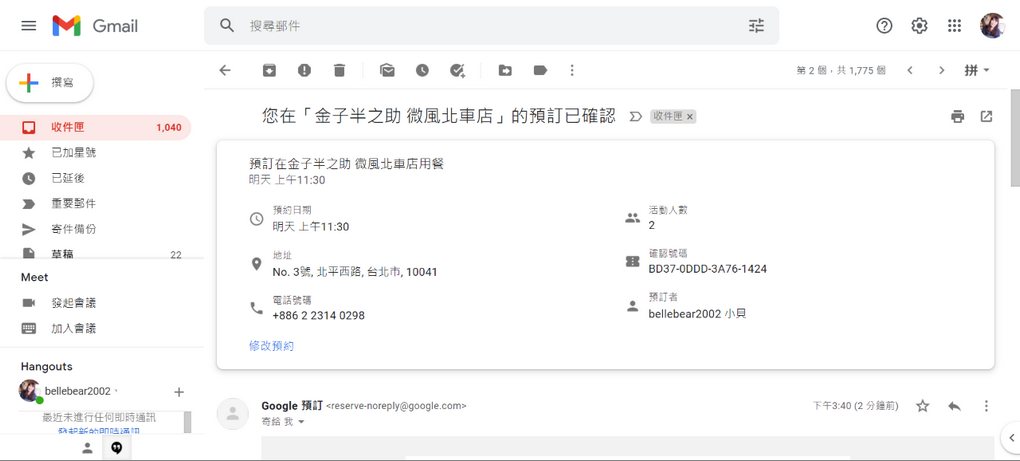Open the account profile avatar
The height and width of the screenshot is (461, 1020).
pos(992,26)
